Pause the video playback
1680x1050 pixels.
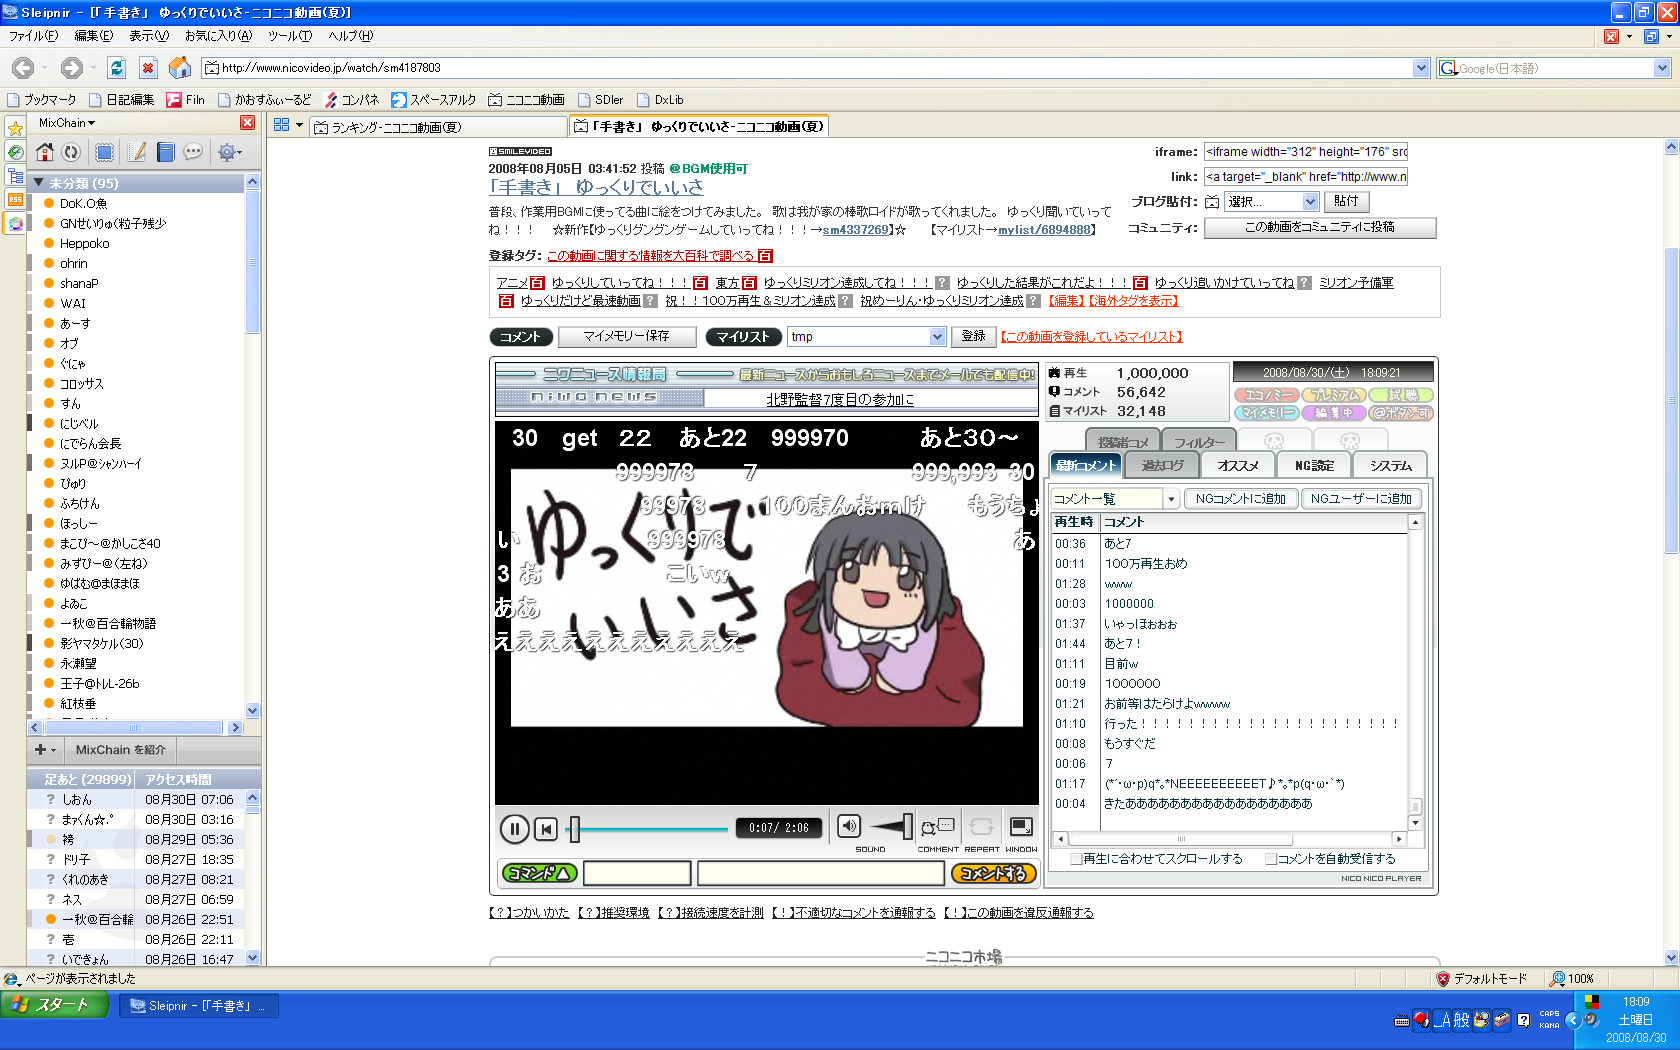click(514, 828)
